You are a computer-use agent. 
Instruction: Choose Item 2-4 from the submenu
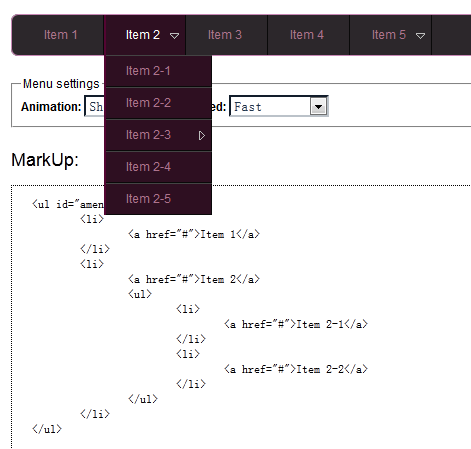[158, 167]
